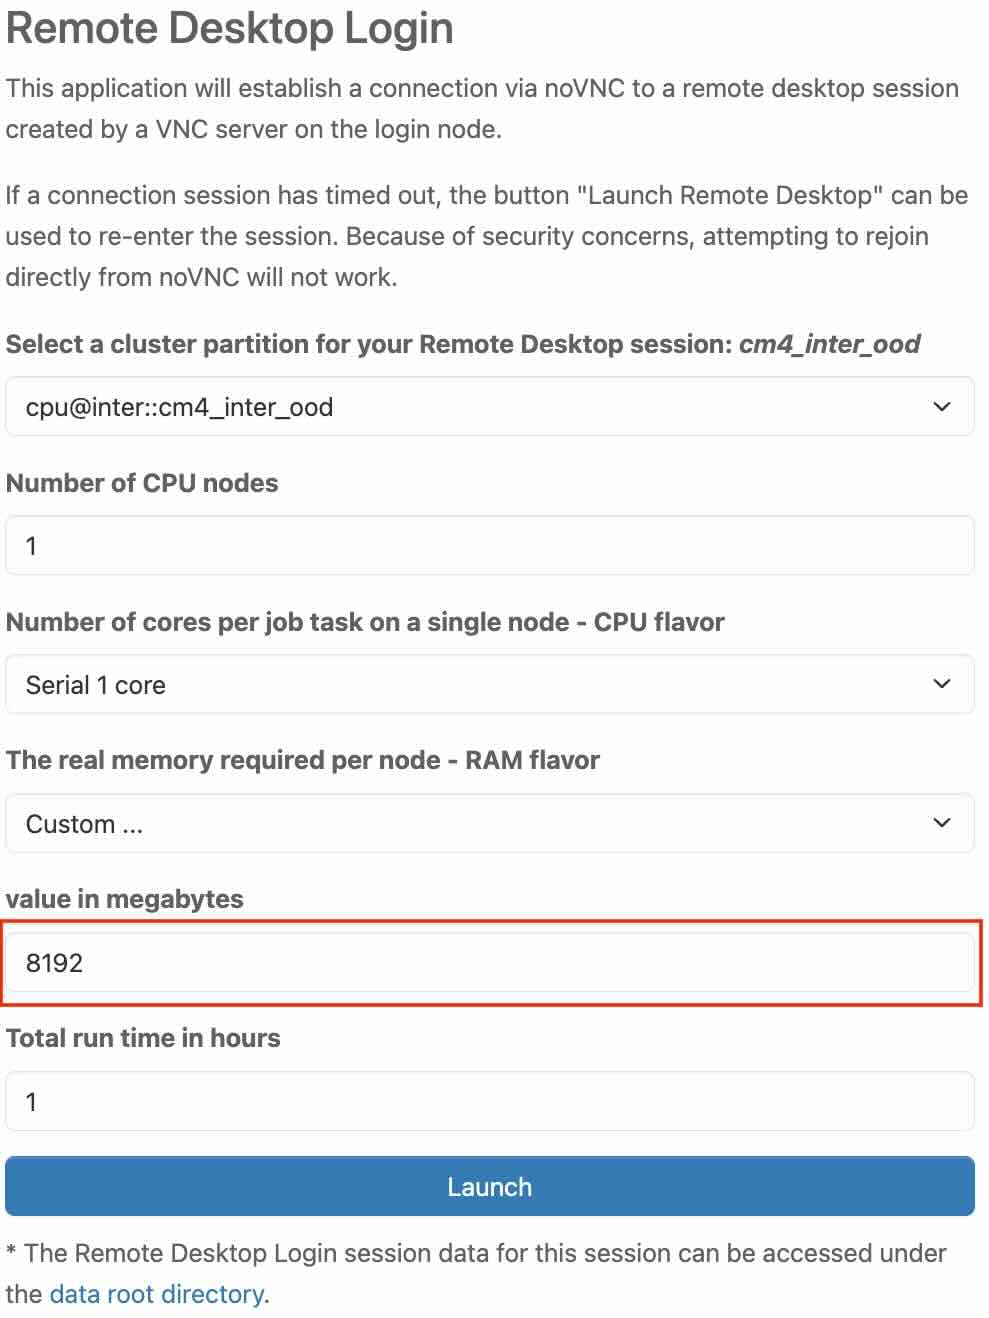
Task: Click the Number of CPU nodes input
Action: [x=490, y=546]
